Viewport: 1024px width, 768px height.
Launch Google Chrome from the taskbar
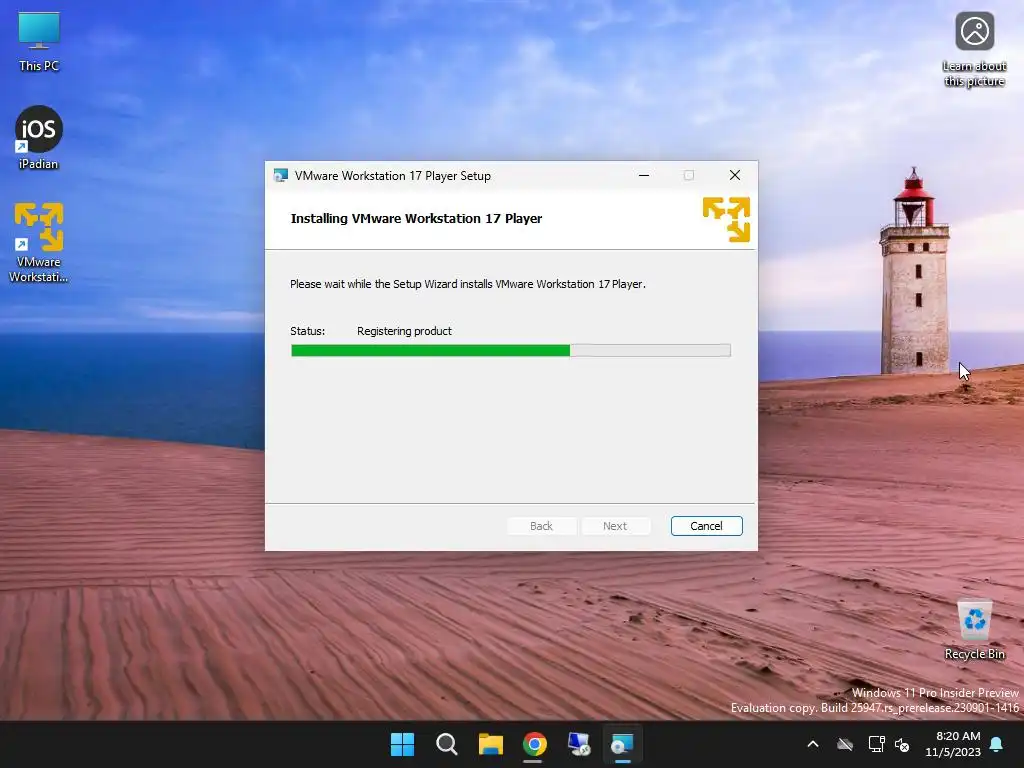coord(534,744)
